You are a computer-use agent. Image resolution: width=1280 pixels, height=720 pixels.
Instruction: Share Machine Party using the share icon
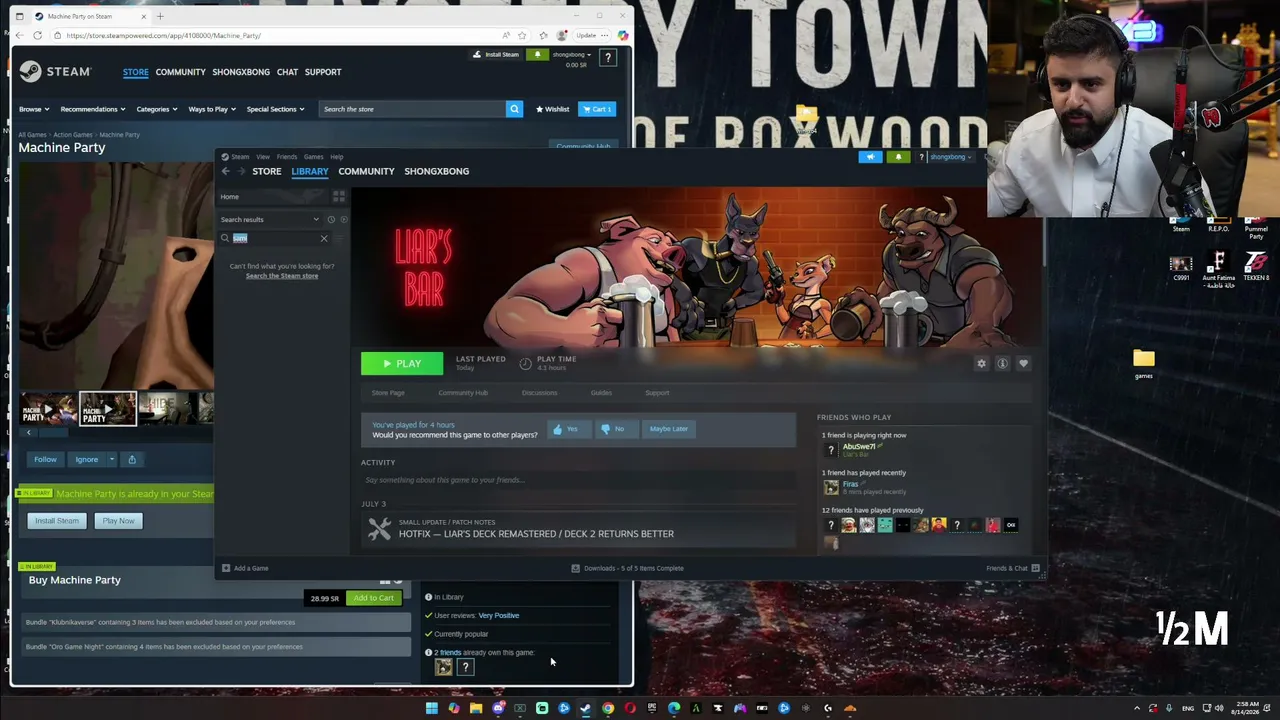tap(131, 459)
